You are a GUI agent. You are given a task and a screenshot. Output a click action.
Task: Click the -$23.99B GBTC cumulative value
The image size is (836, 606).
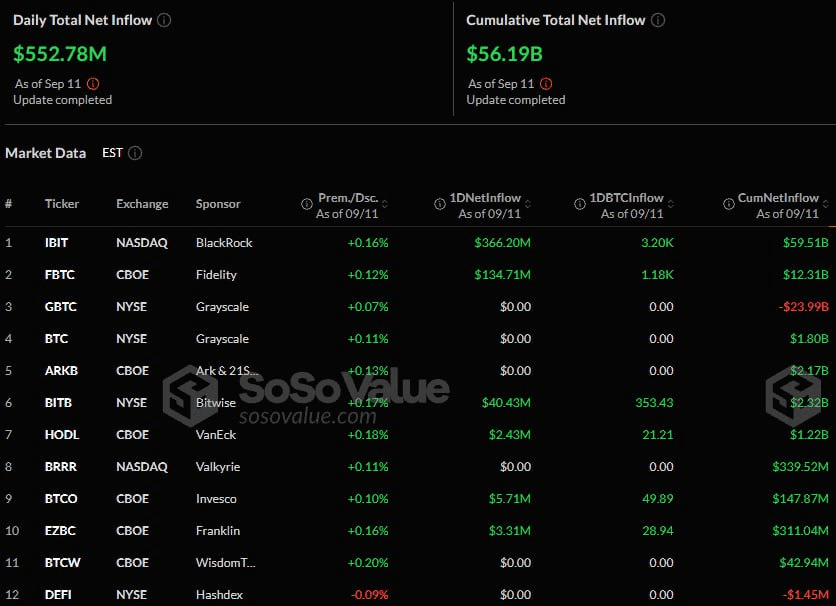(x=803, y=306)
